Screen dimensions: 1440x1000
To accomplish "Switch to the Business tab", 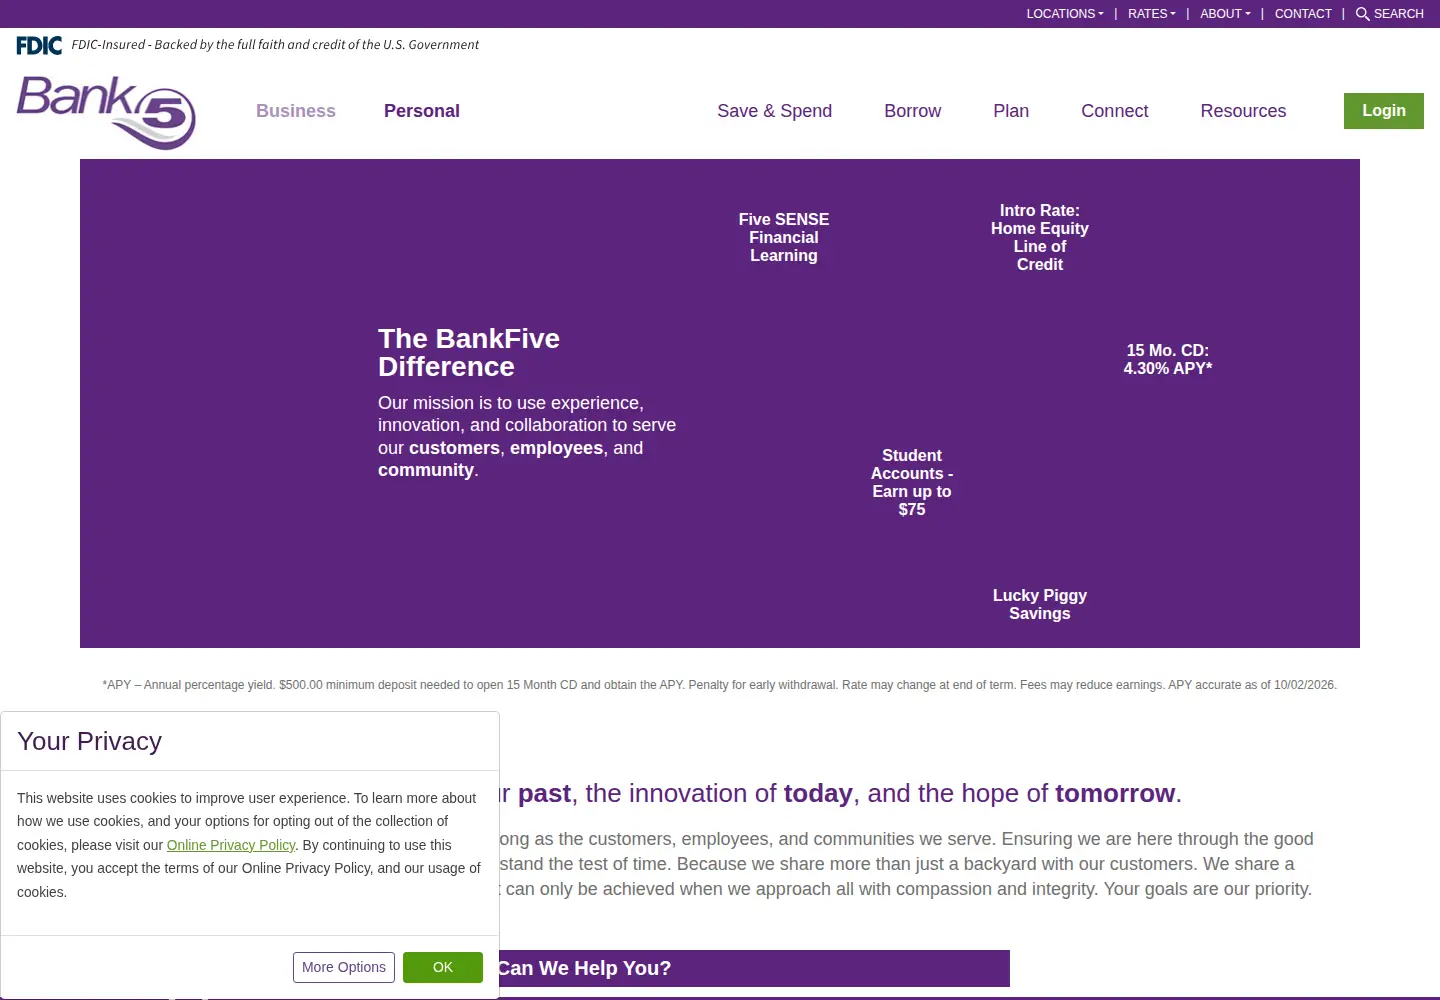I will click(x=296, y=111).
